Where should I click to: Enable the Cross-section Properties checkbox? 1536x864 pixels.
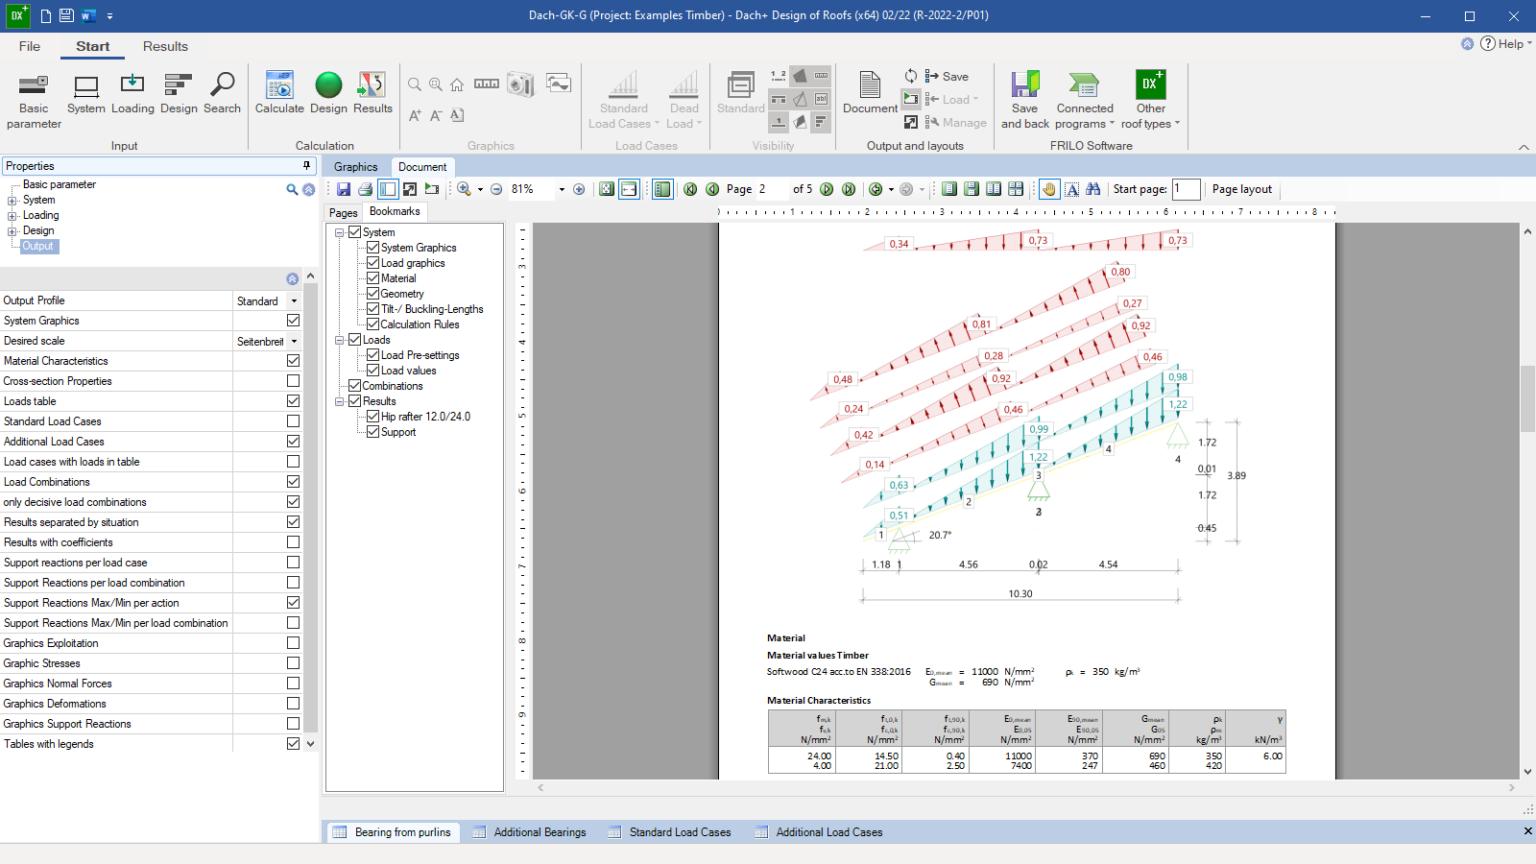(x=293, y=381)
